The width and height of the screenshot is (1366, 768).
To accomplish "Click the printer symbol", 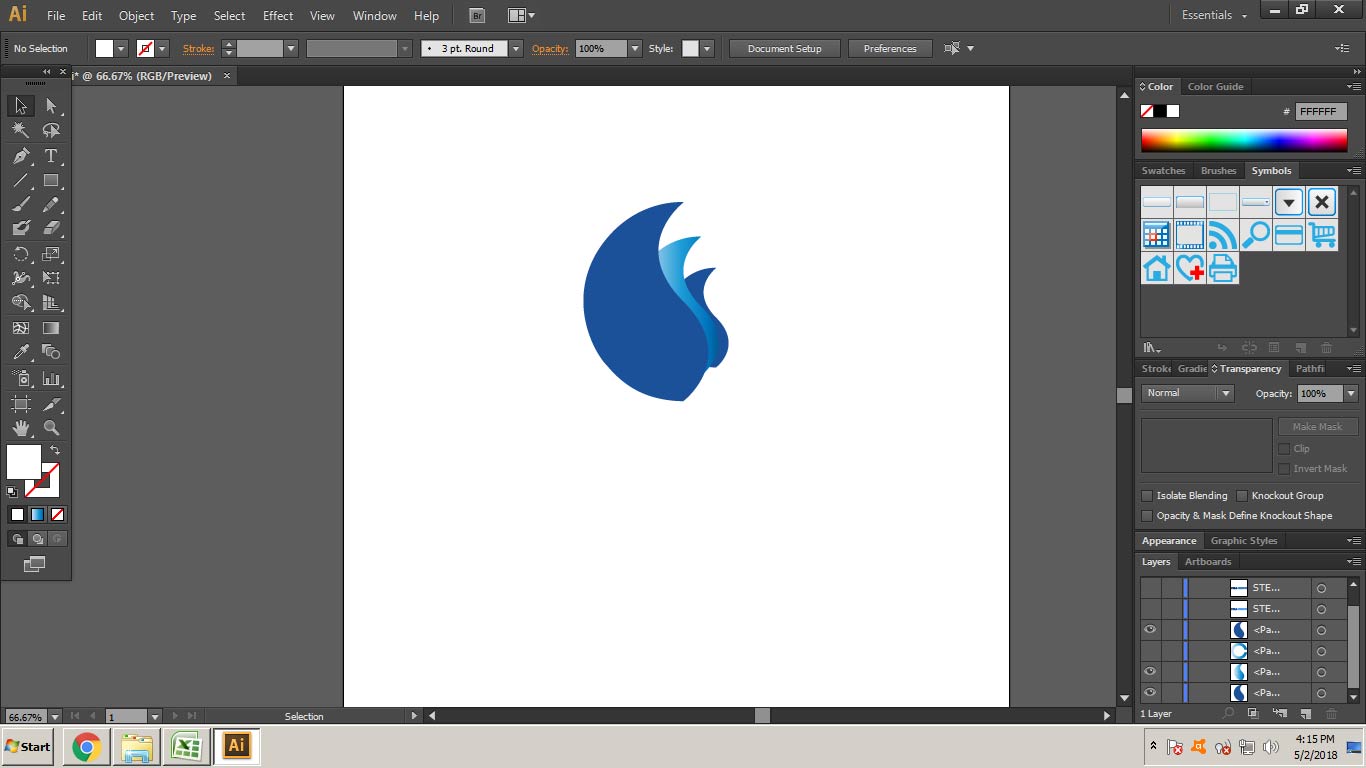I will 1223,268.
